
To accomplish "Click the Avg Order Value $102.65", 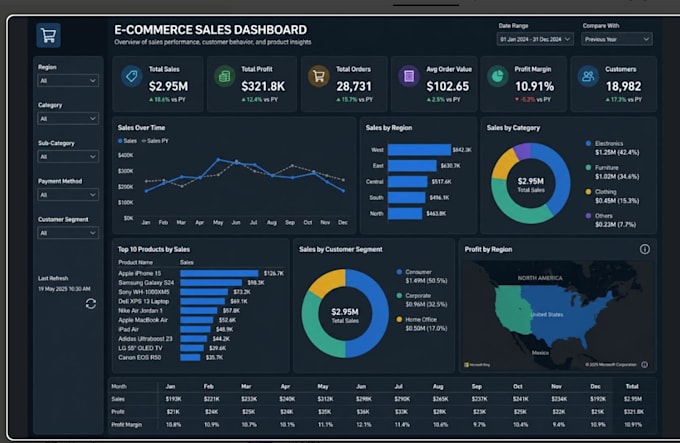I will pyautogui.click(x=448, y=86).
